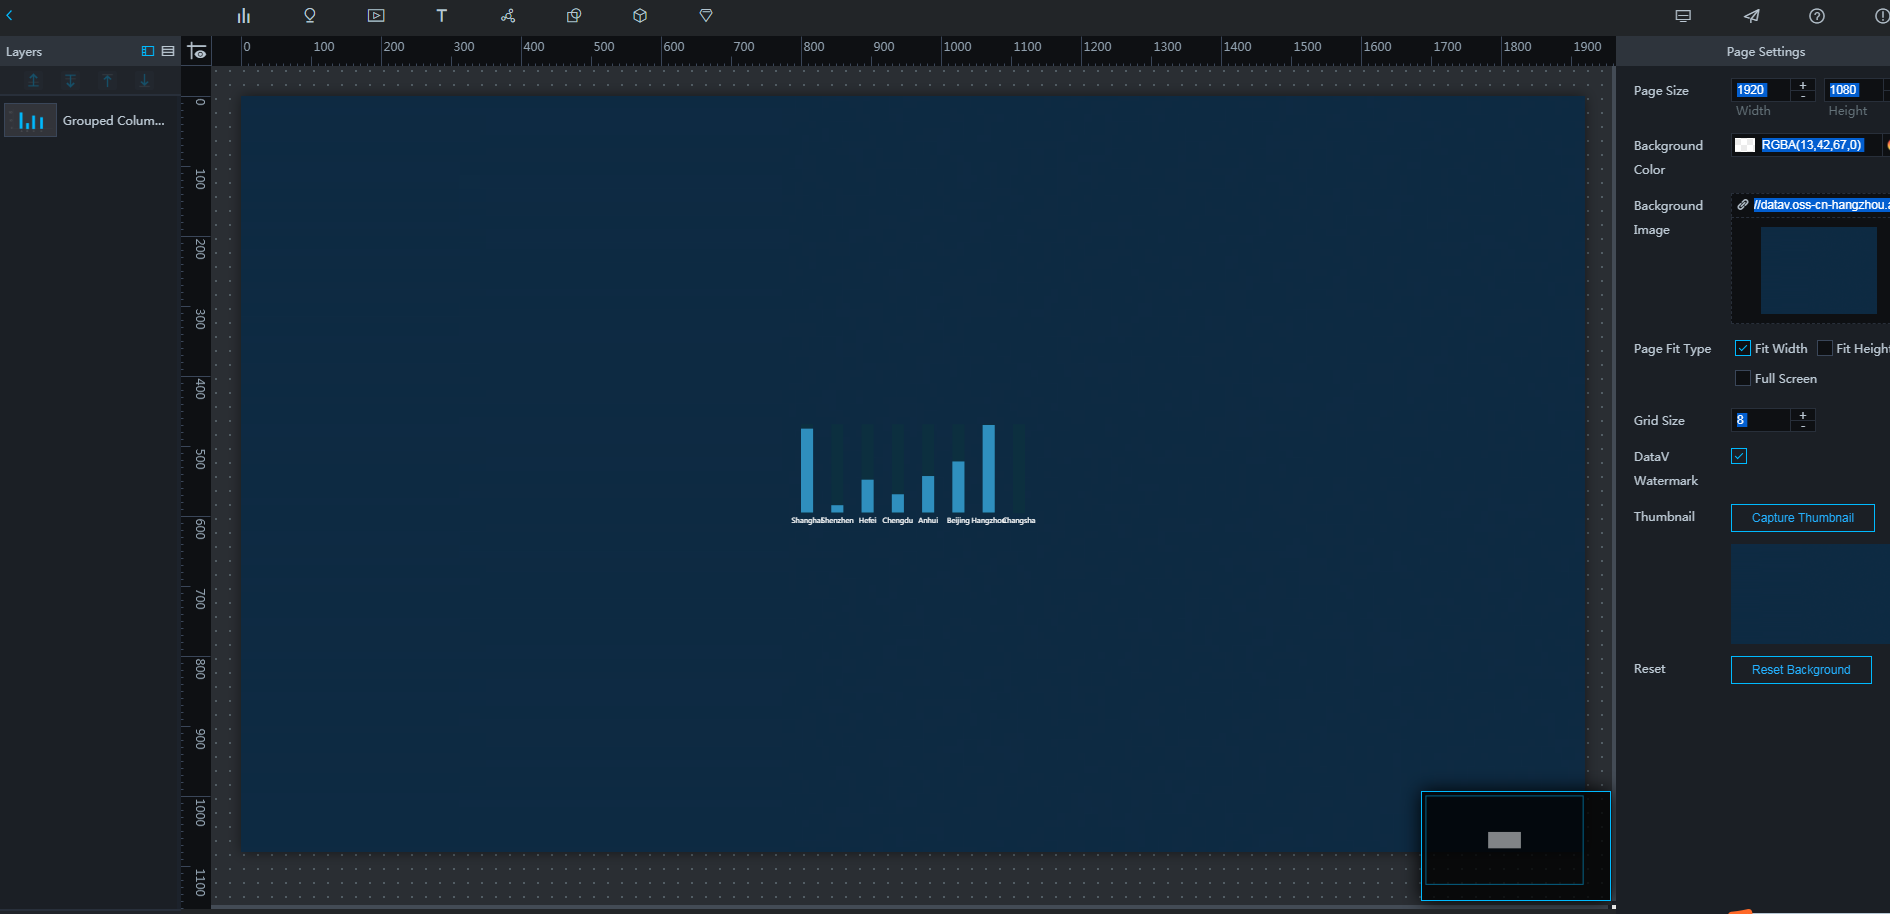The width and height of the screenshot is (1890, 914).
Task: Click the Reset Background button
Action: pyautogui.click(x=1800, y=670)
